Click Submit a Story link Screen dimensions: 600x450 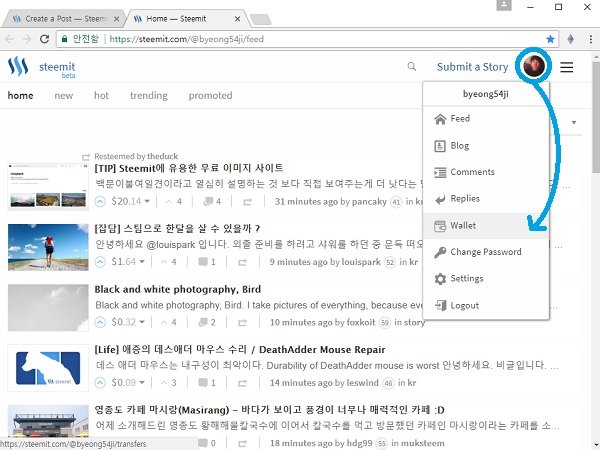click(x=473, y=67)
